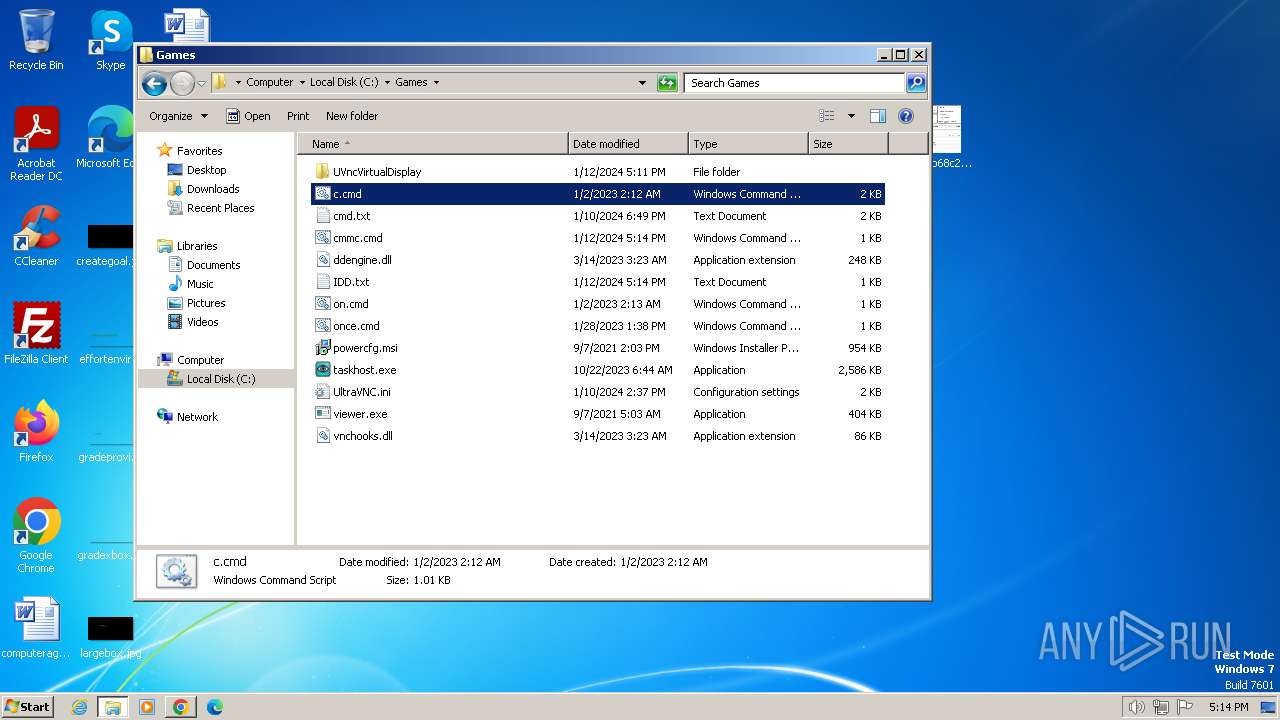Select Desktop in Favorites
The height and width of the screenshot is (720, 1280).
(x=206, y=170)
